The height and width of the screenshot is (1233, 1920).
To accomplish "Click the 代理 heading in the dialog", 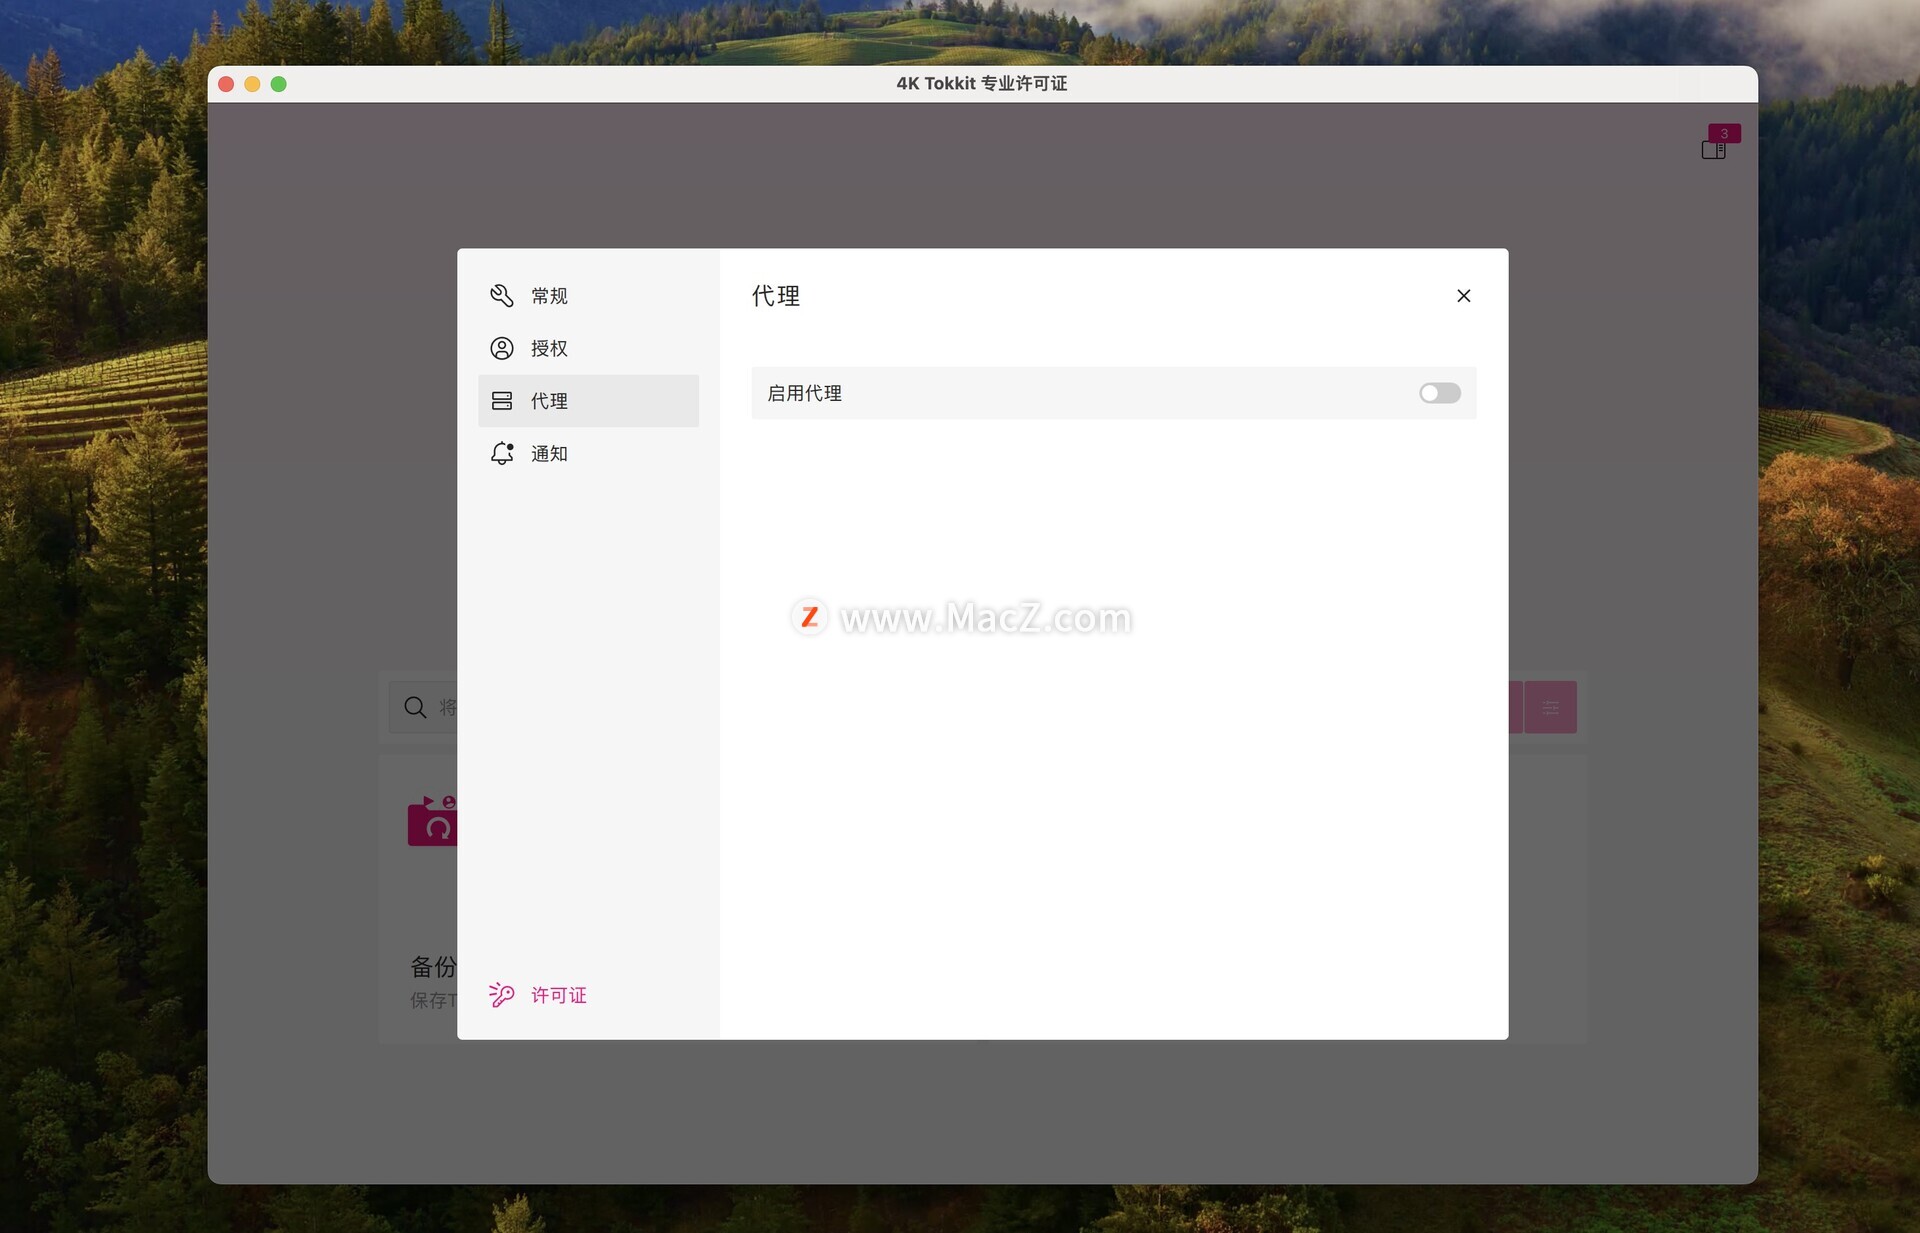I will [x=776, y=296].
